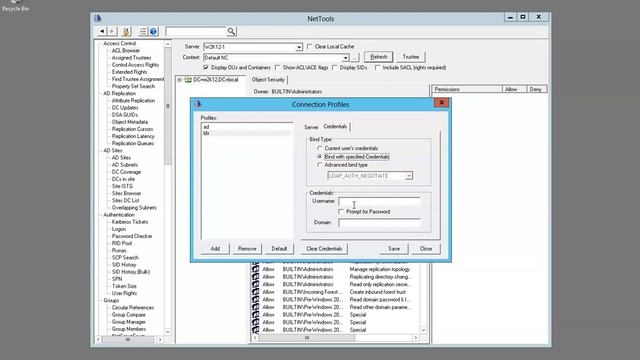640x360 pixels.
Task: Select Advanced bind type radio button
Action: click(x=320, y=165)
